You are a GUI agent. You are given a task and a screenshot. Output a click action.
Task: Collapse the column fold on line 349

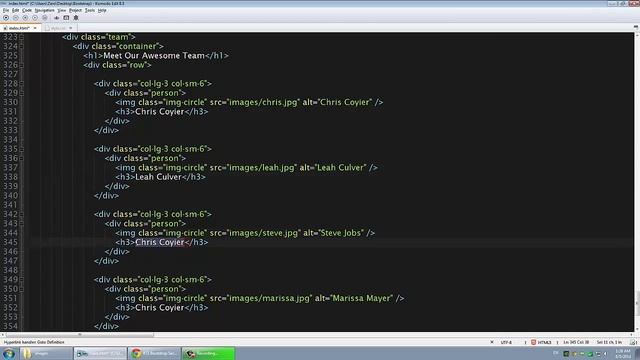coord(22,280)
